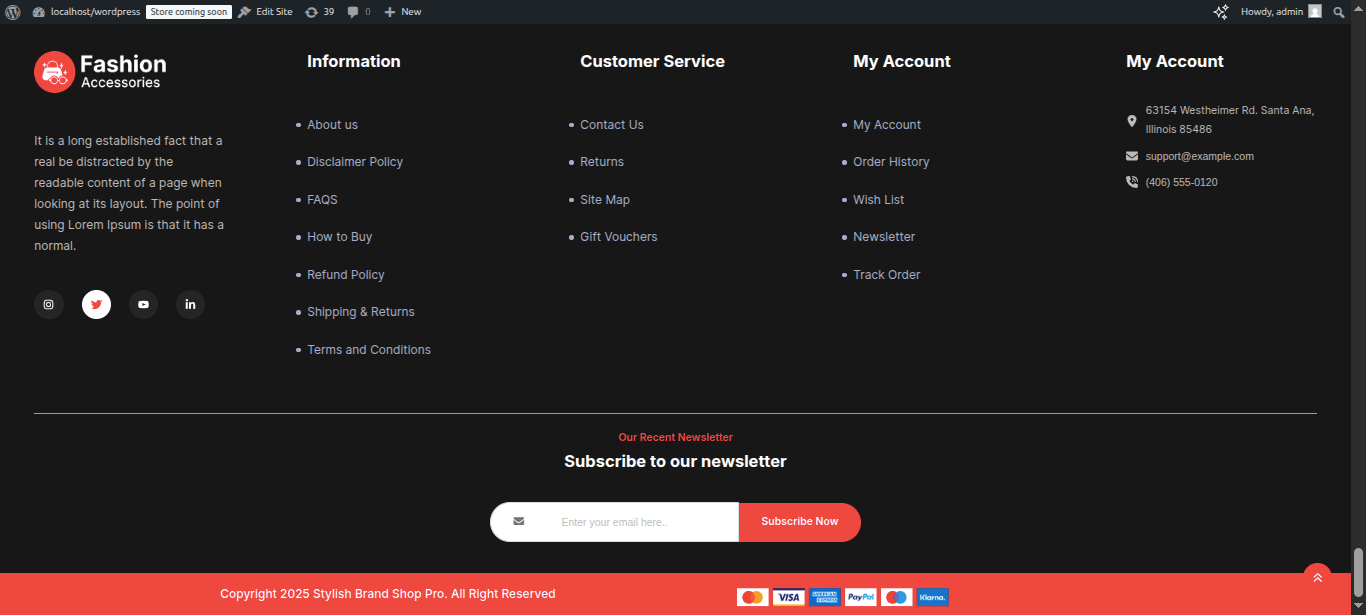Screen dimensions: 1366x615
Task: Open the Twitter social icon
Action: [x=96, y=305]
